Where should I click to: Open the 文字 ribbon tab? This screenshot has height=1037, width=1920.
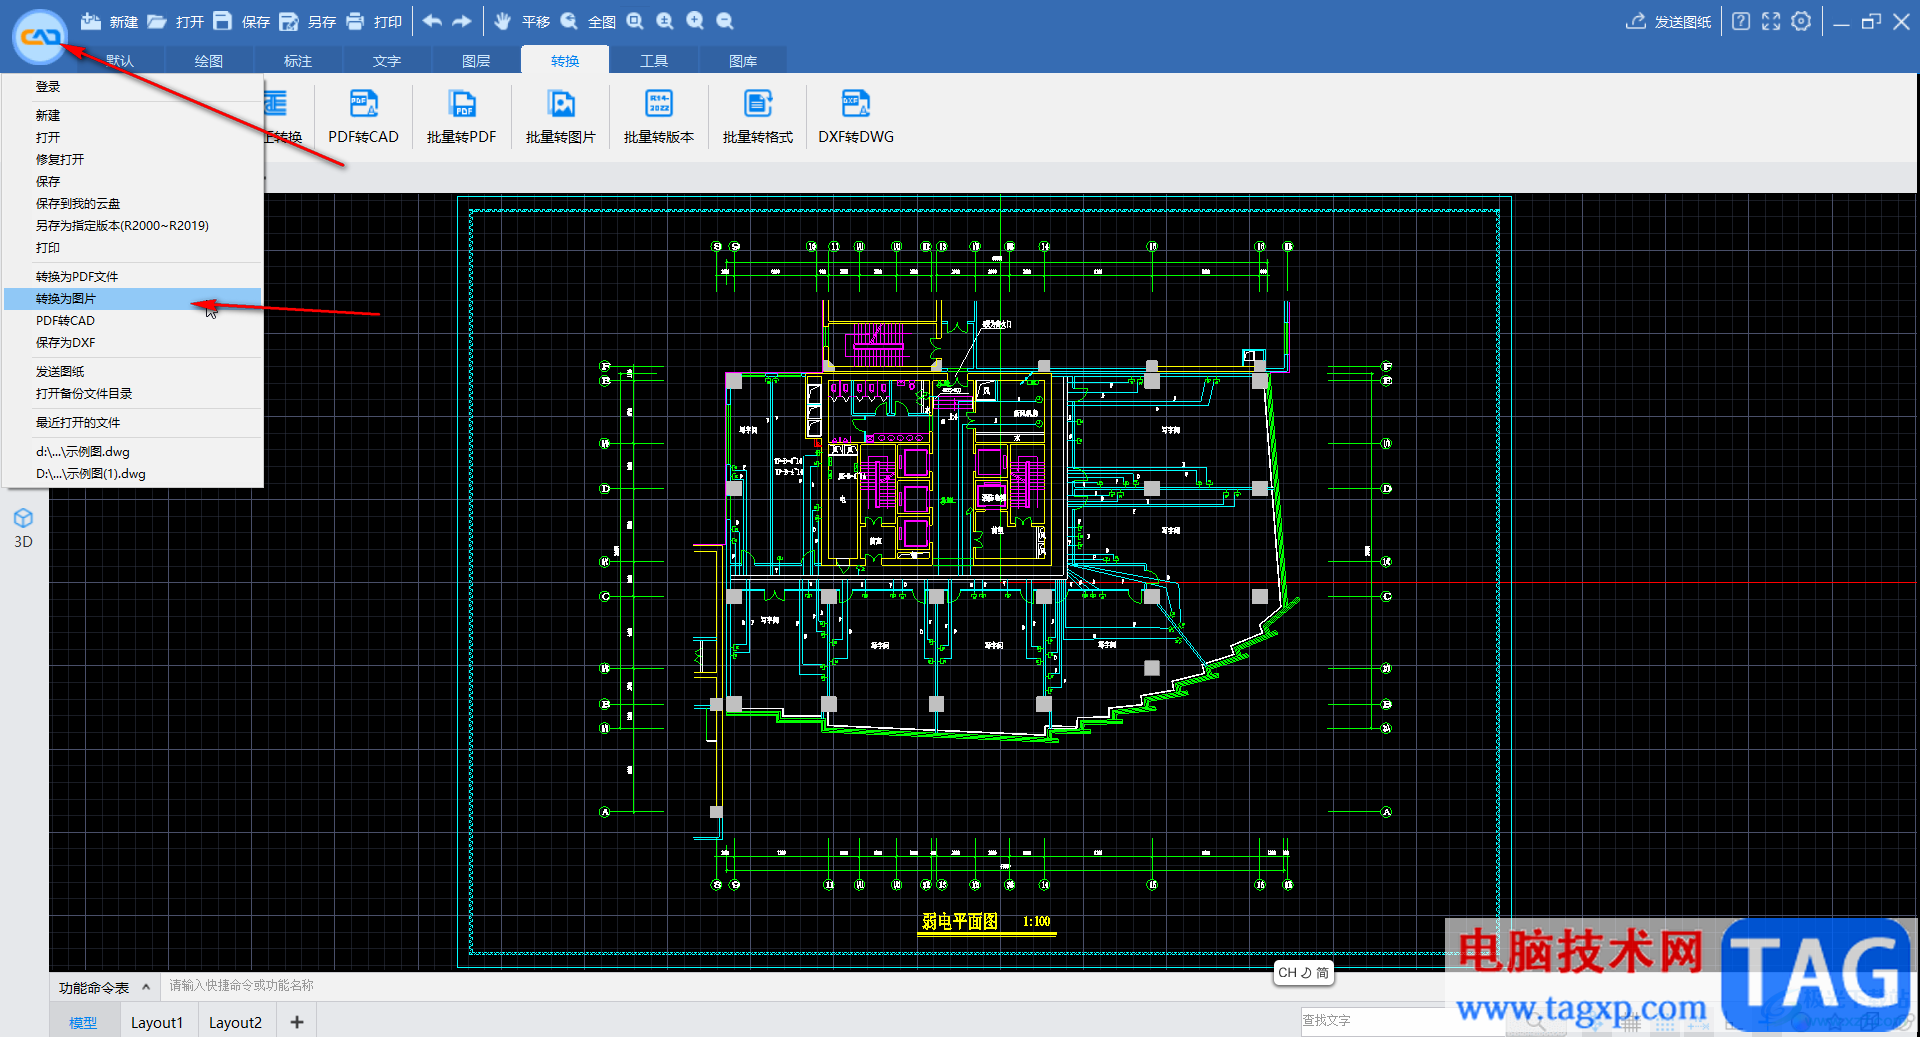pyautogui.click(x=387, y=61)
